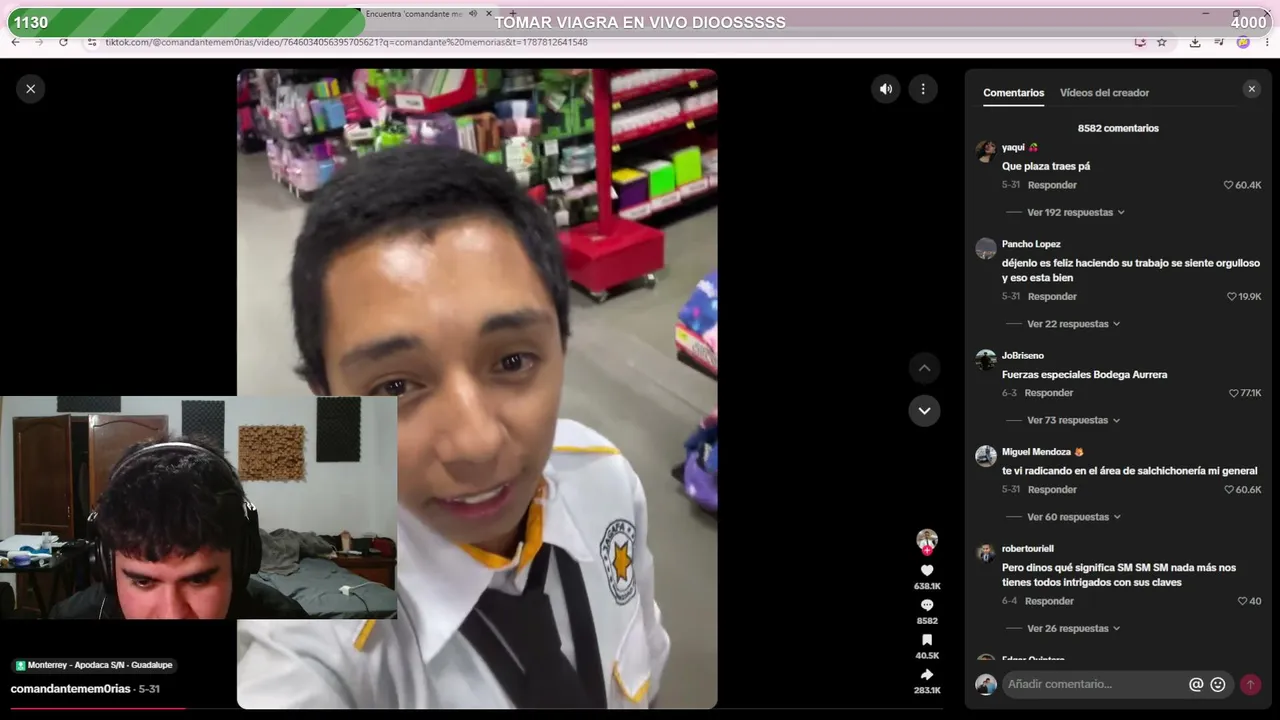The image size is (1280, 720).
Task: Post the comment with red arrow button
Action: (1250, 685)
